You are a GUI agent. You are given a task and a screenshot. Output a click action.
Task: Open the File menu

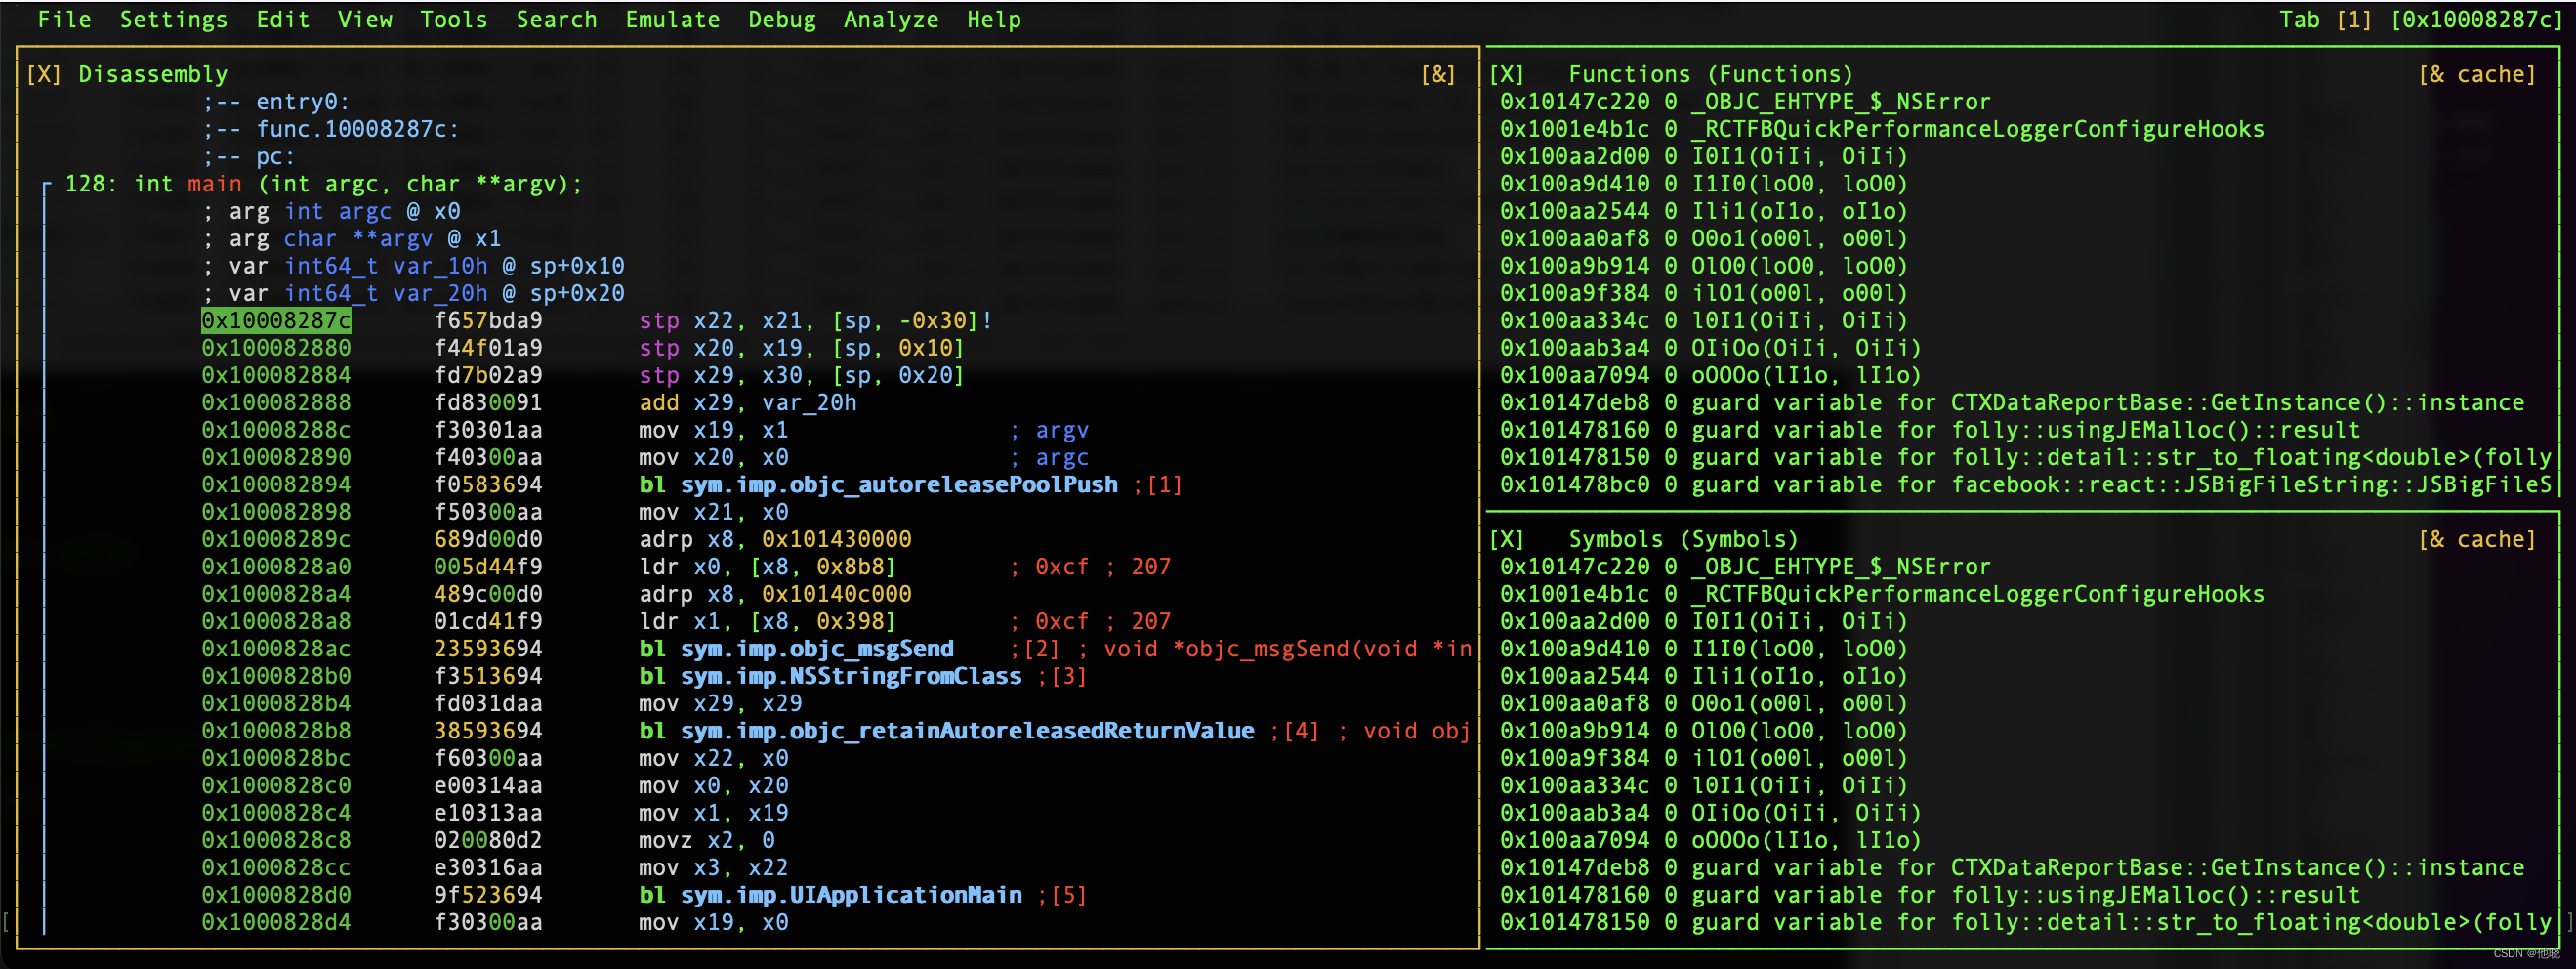click(64, 19)
